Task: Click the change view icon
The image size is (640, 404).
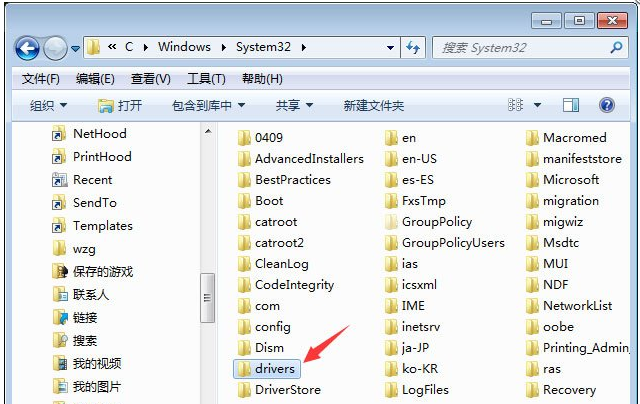Action: coord(516,105)
